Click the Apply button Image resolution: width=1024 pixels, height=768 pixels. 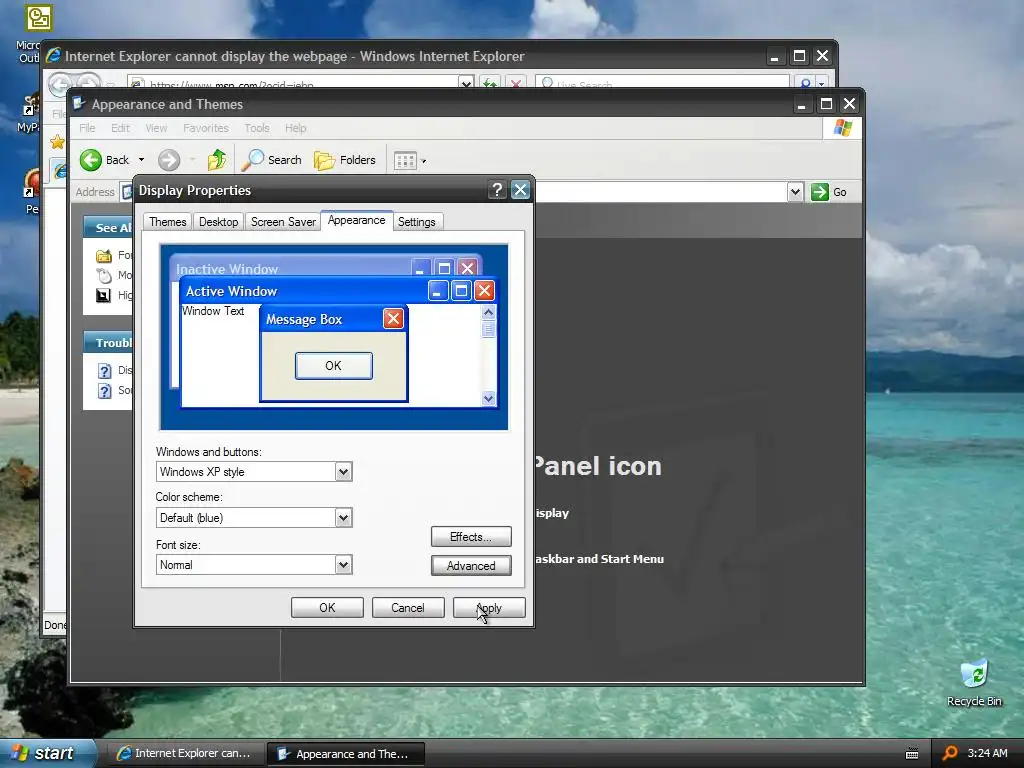489,608
